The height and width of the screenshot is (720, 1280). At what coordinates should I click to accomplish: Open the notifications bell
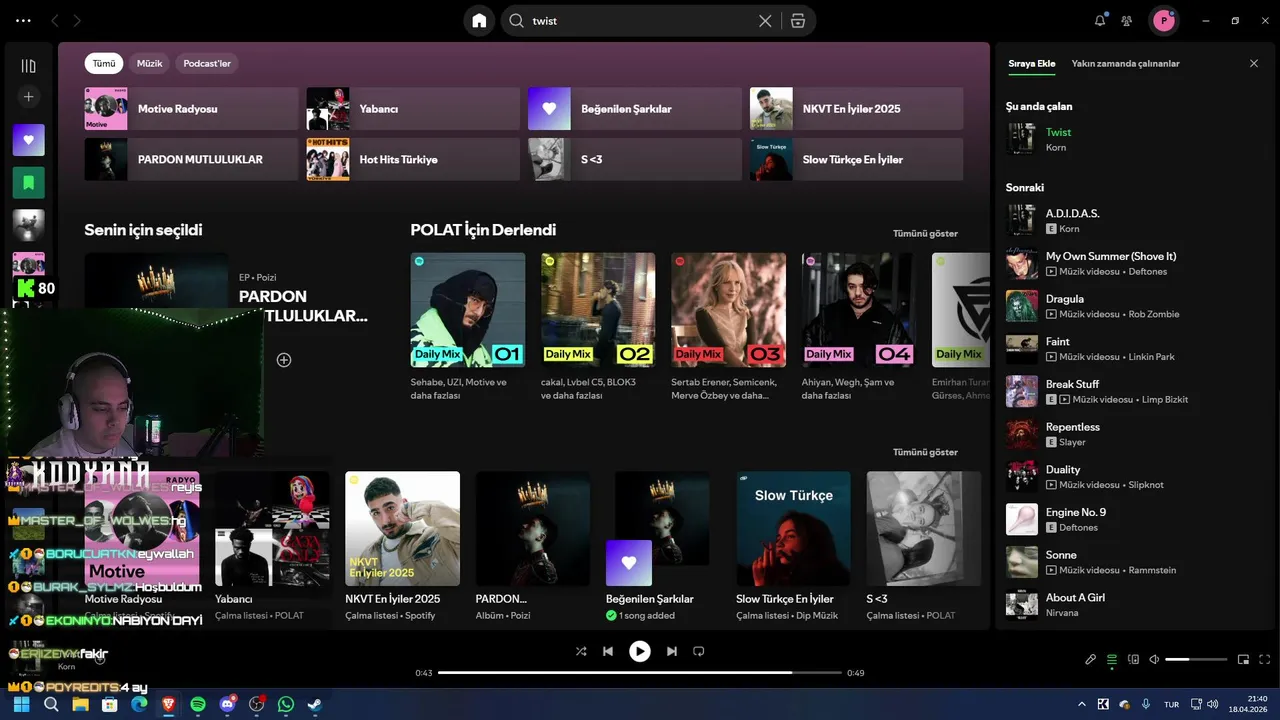pos(1100,20)
